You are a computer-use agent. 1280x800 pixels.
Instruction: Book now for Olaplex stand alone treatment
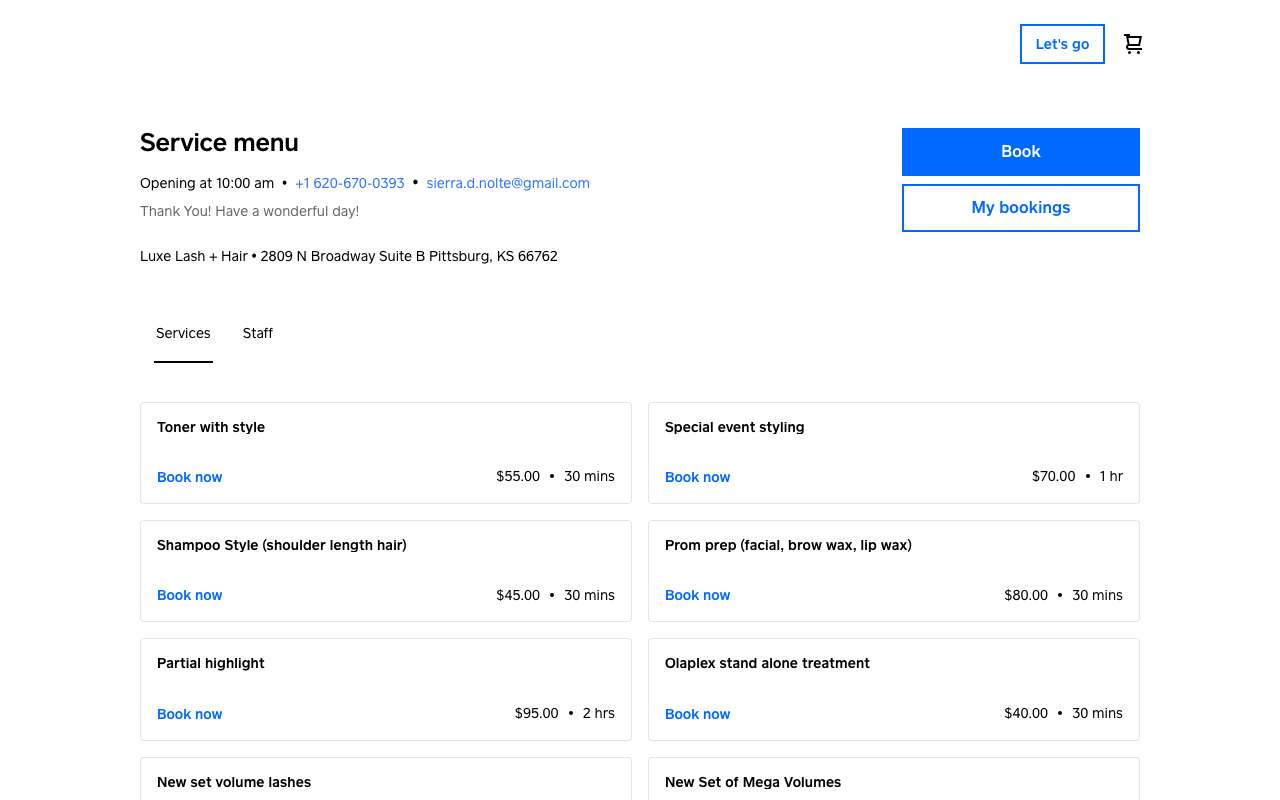pos(698,714)
